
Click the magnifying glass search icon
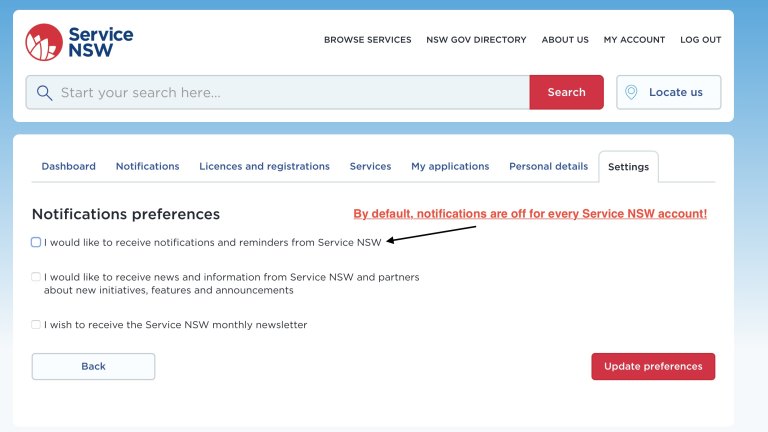tap(44, 93)
